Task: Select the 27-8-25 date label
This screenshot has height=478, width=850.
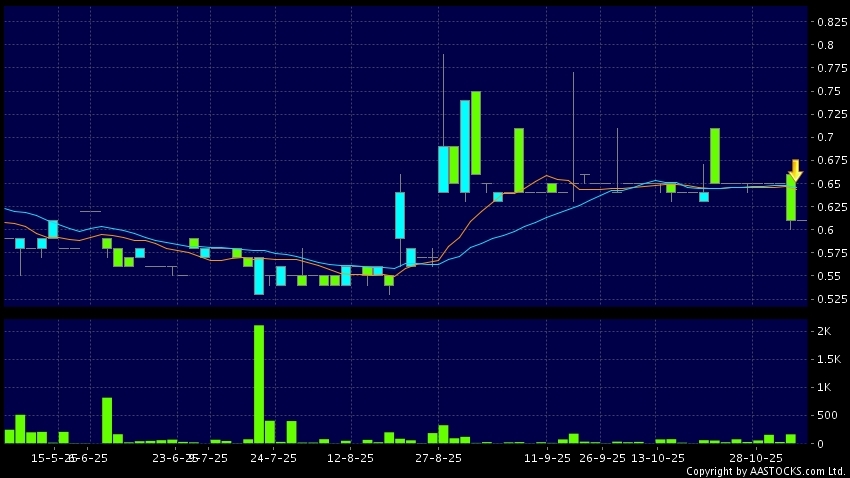Action: click(438, 458)
